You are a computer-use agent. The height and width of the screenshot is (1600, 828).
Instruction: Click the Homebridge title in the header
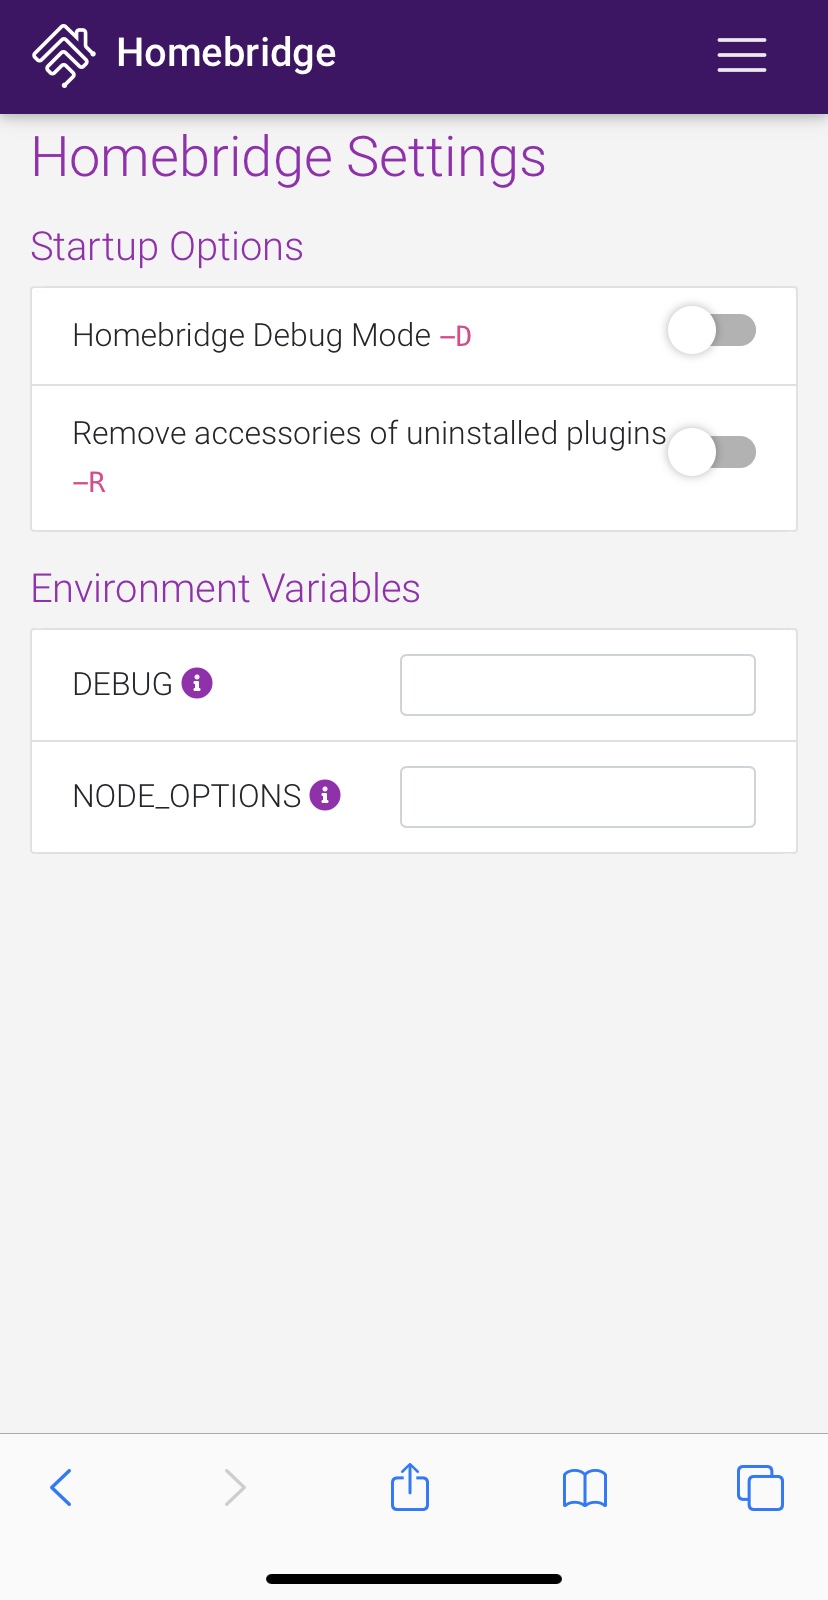pyautogui.click(x=226, y=54)
